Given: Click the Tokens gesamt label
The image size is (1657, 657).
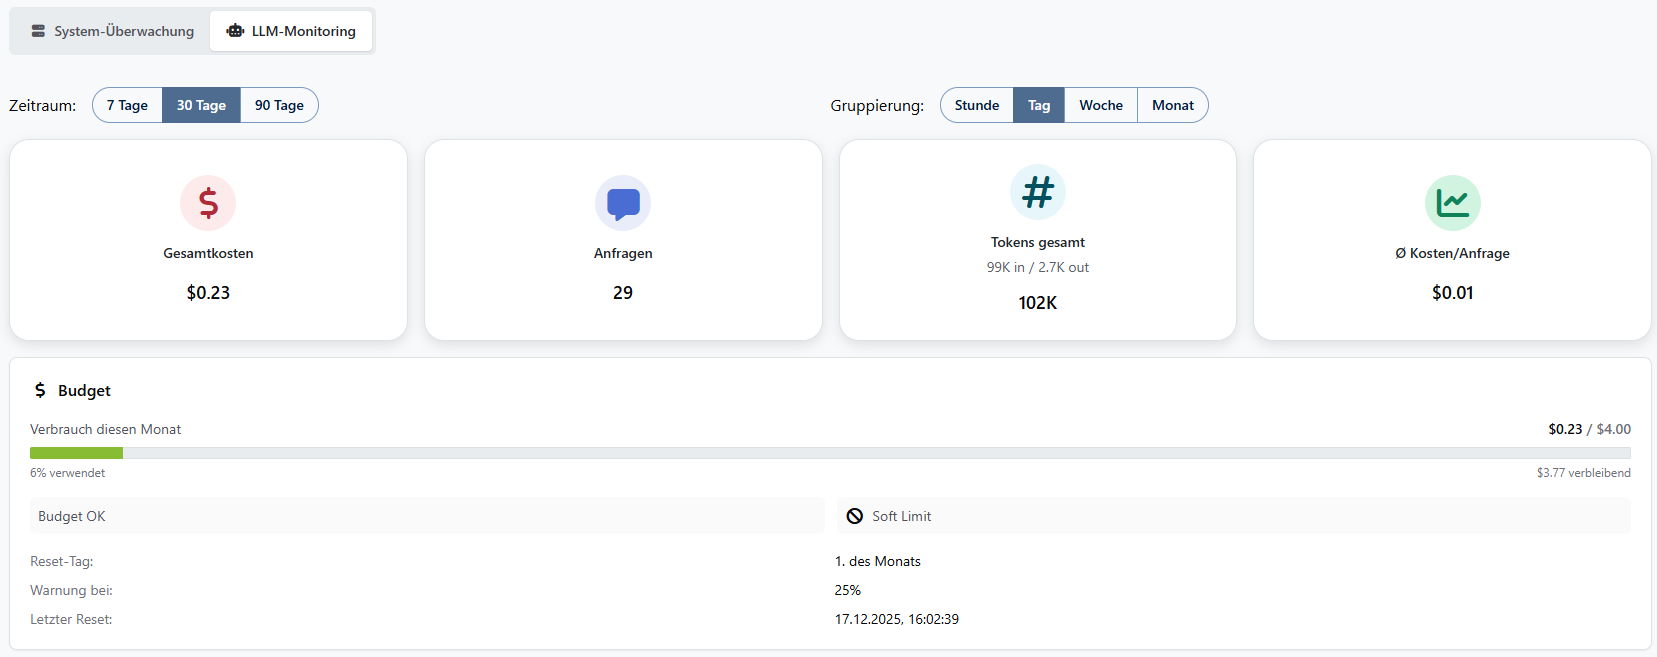Looking at the screenshot, I should [1038, 242].
